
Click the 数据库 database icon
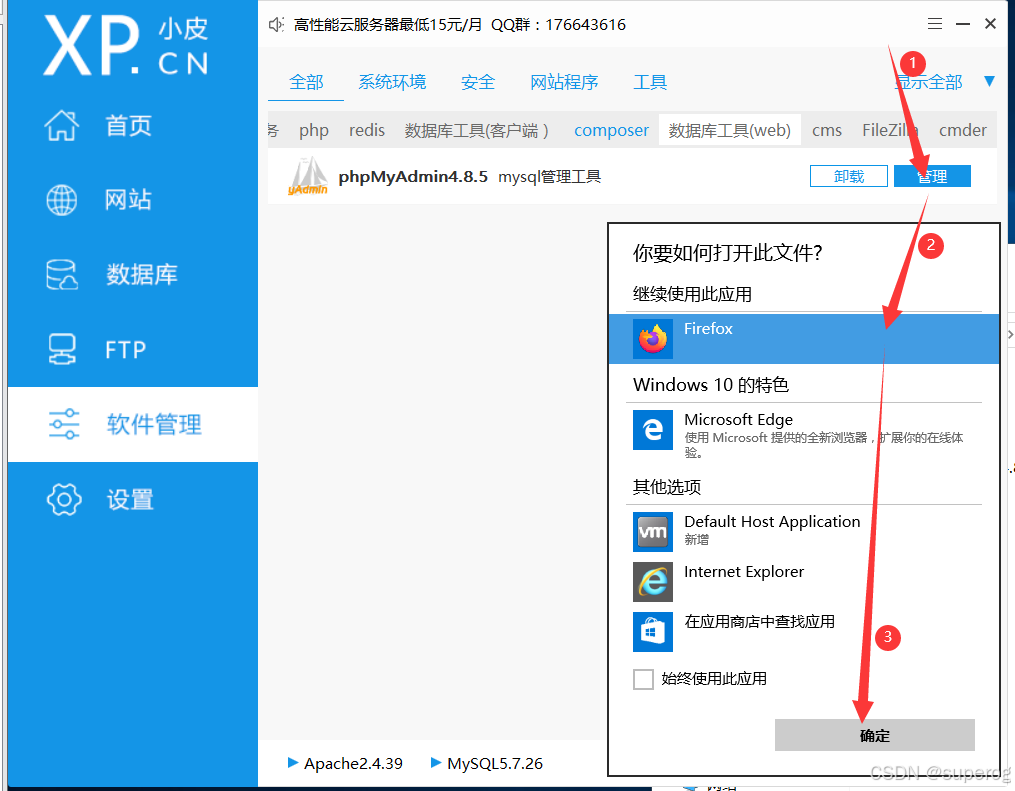[61, 274]
